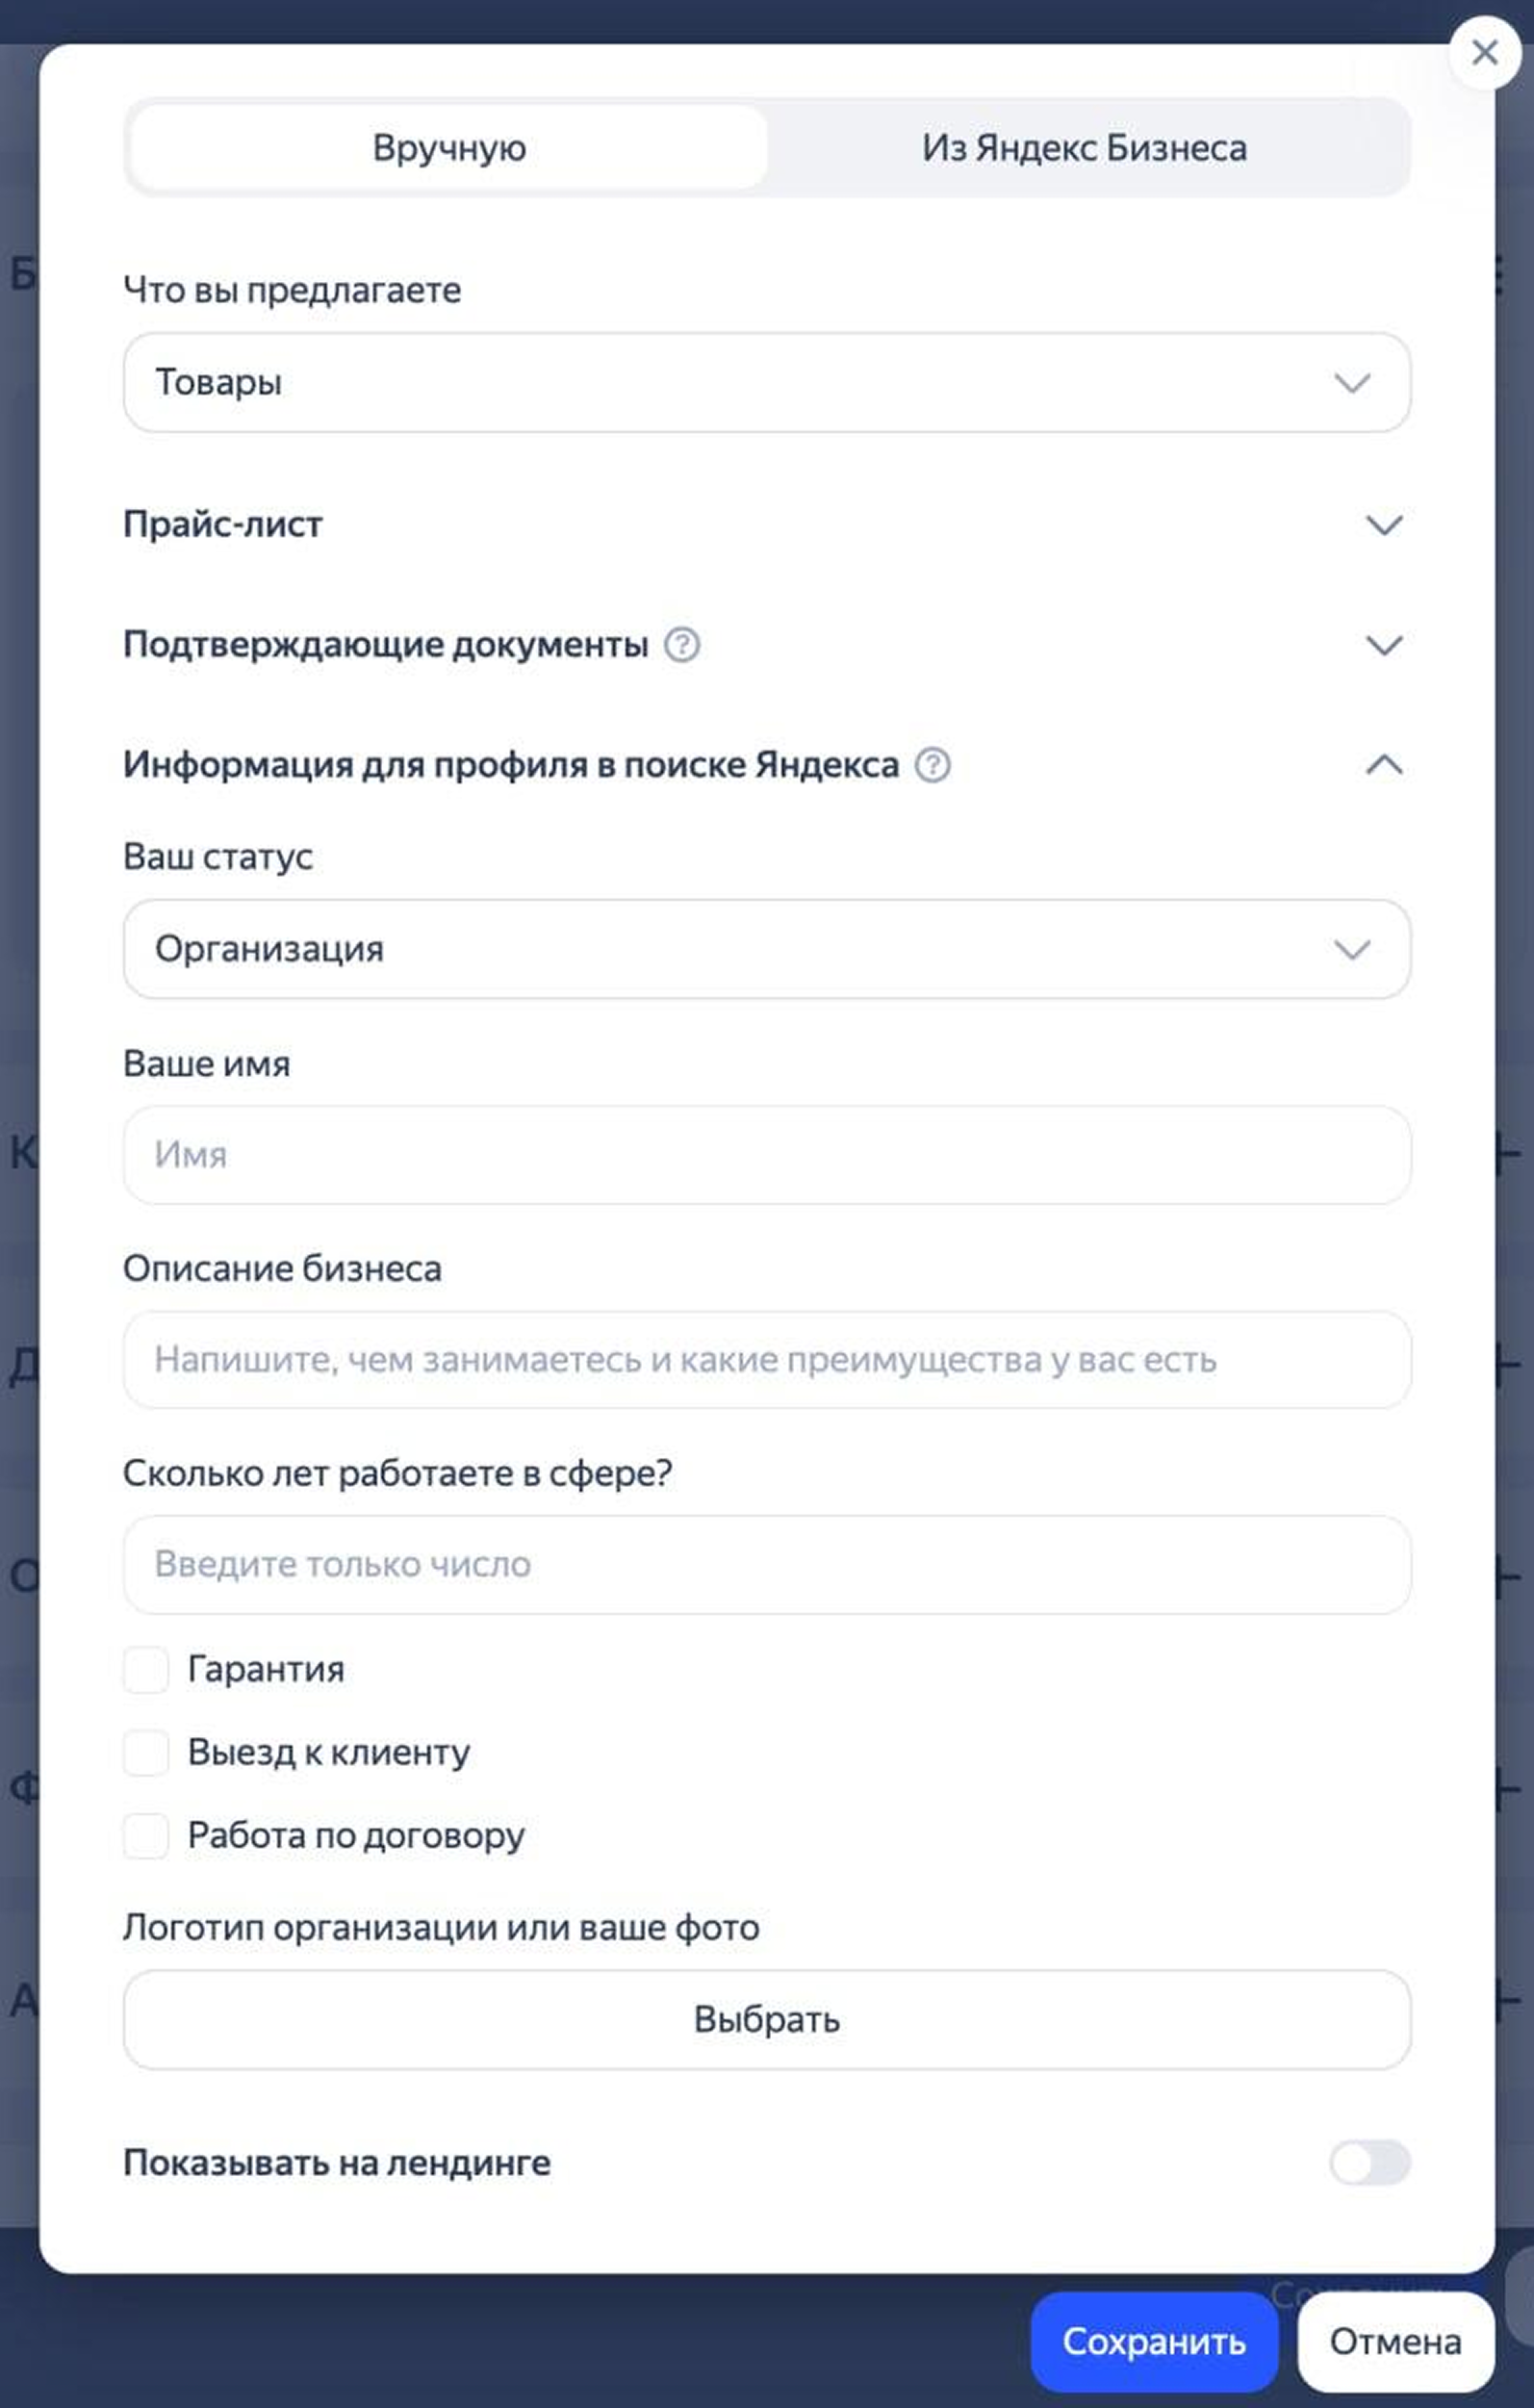Screen dimensions: 1534x2408
Task: Open the Ваш статус dropdown
Action: tap(766, 949)
